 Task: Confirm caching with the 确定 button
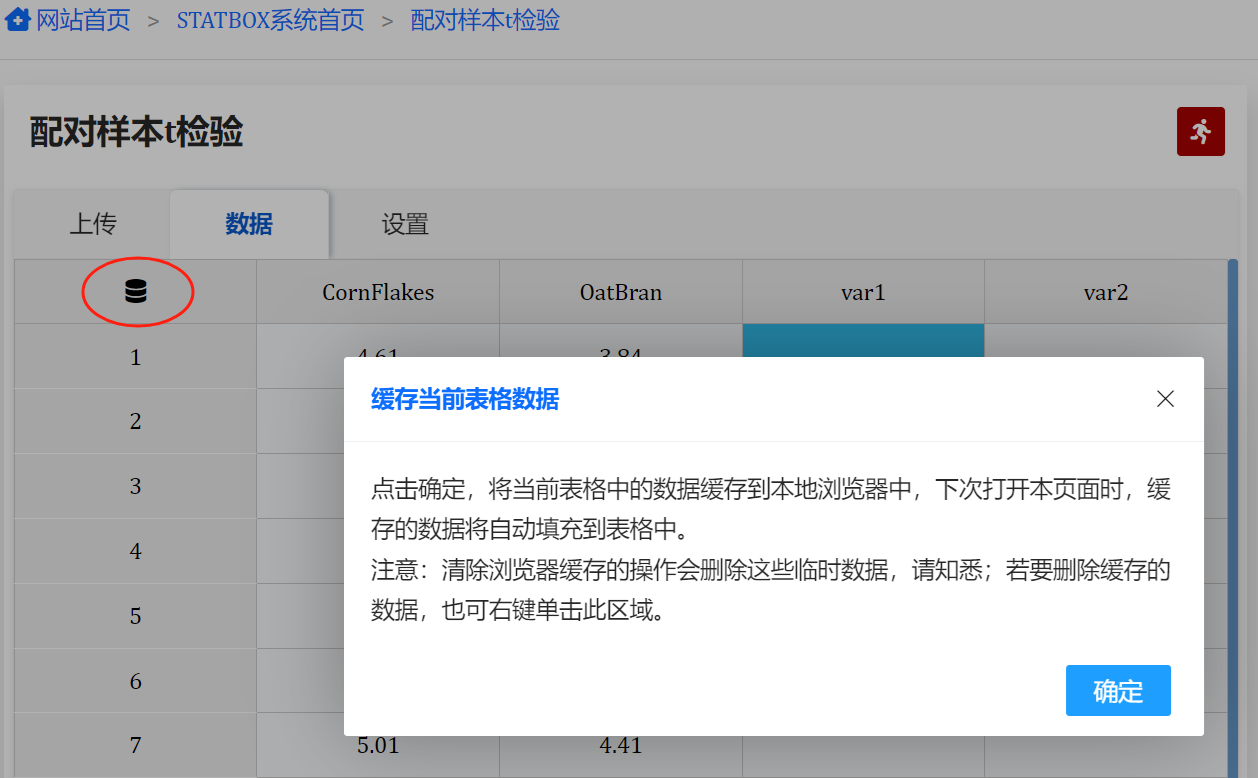1118,691
